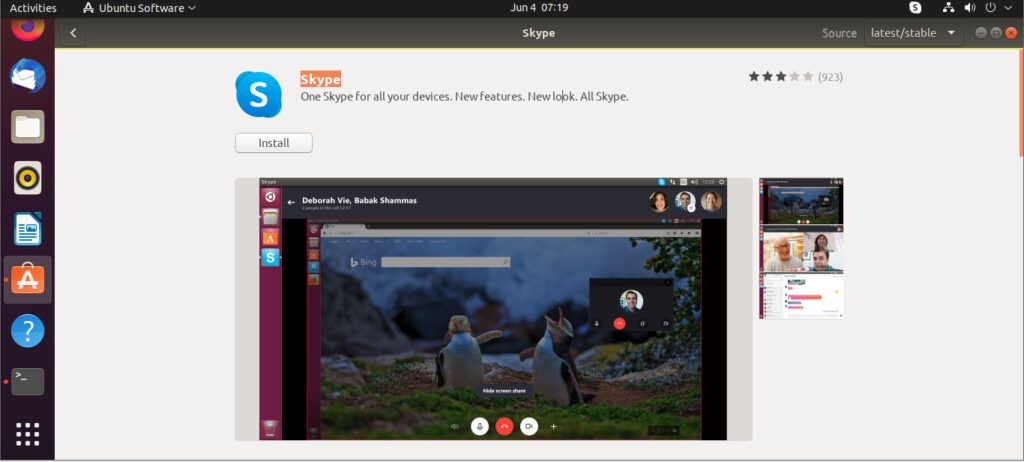Open the Ubuntu Software app menu
This screenshot has width=1024, height=462.
(x=139, y=8)
